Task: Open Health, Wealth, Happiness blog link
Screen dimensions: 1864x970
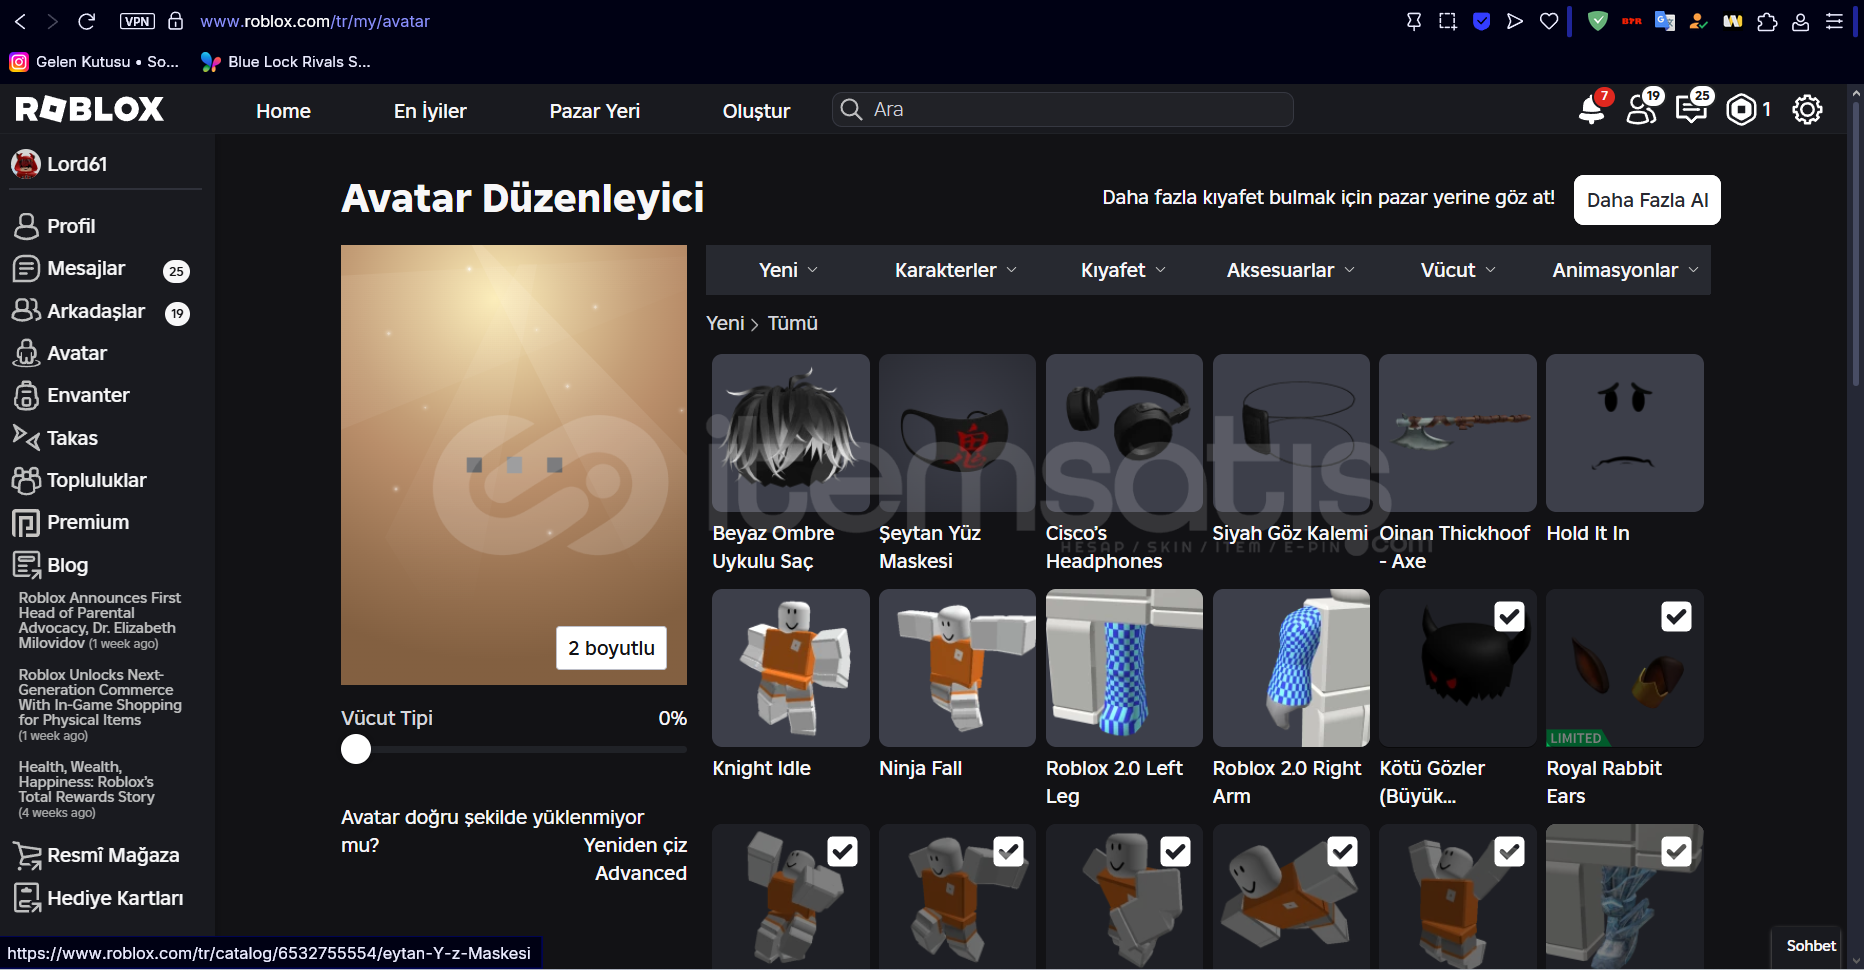Action: coord(87,789)
